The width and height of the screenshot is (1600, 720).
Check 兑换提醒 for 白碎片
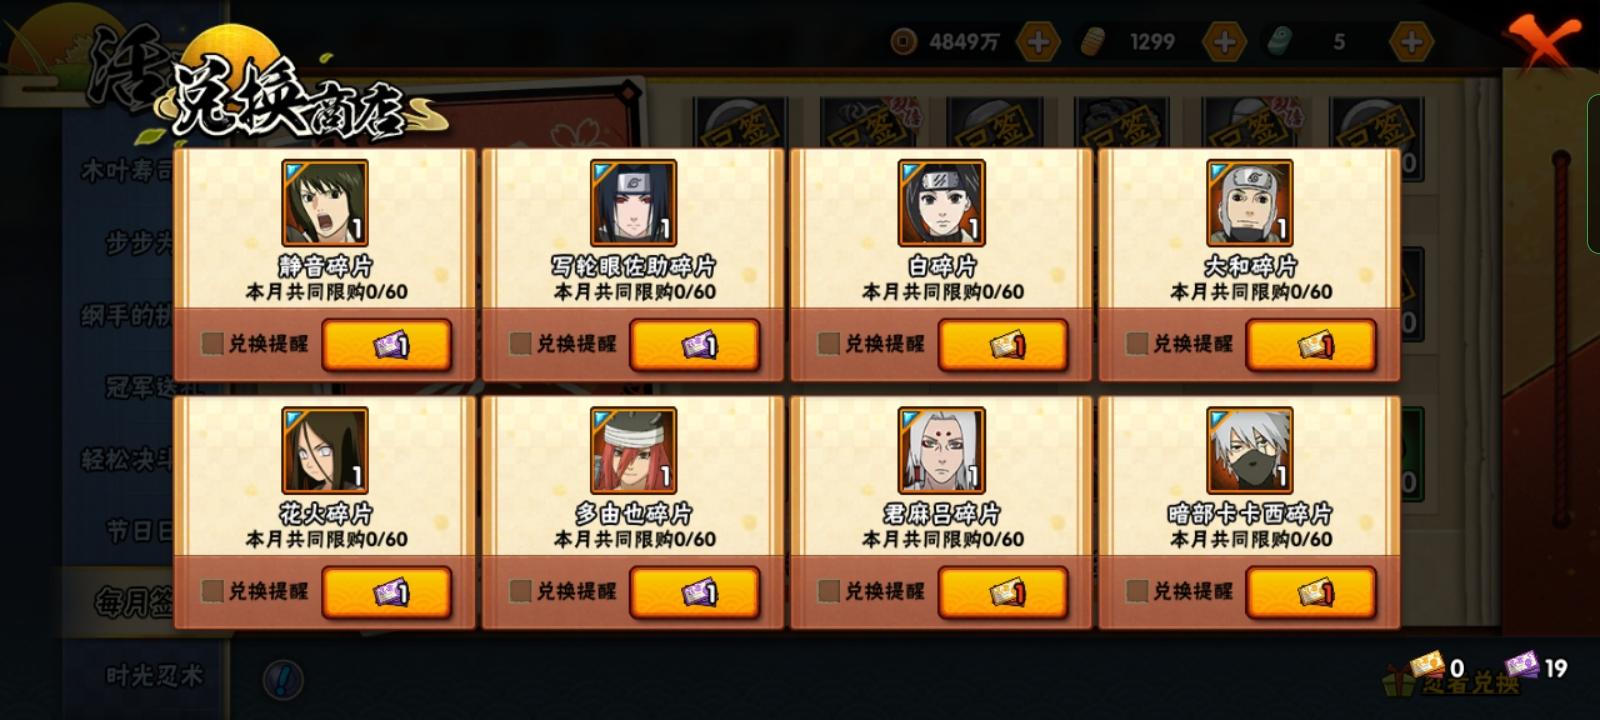pos(828,344)
